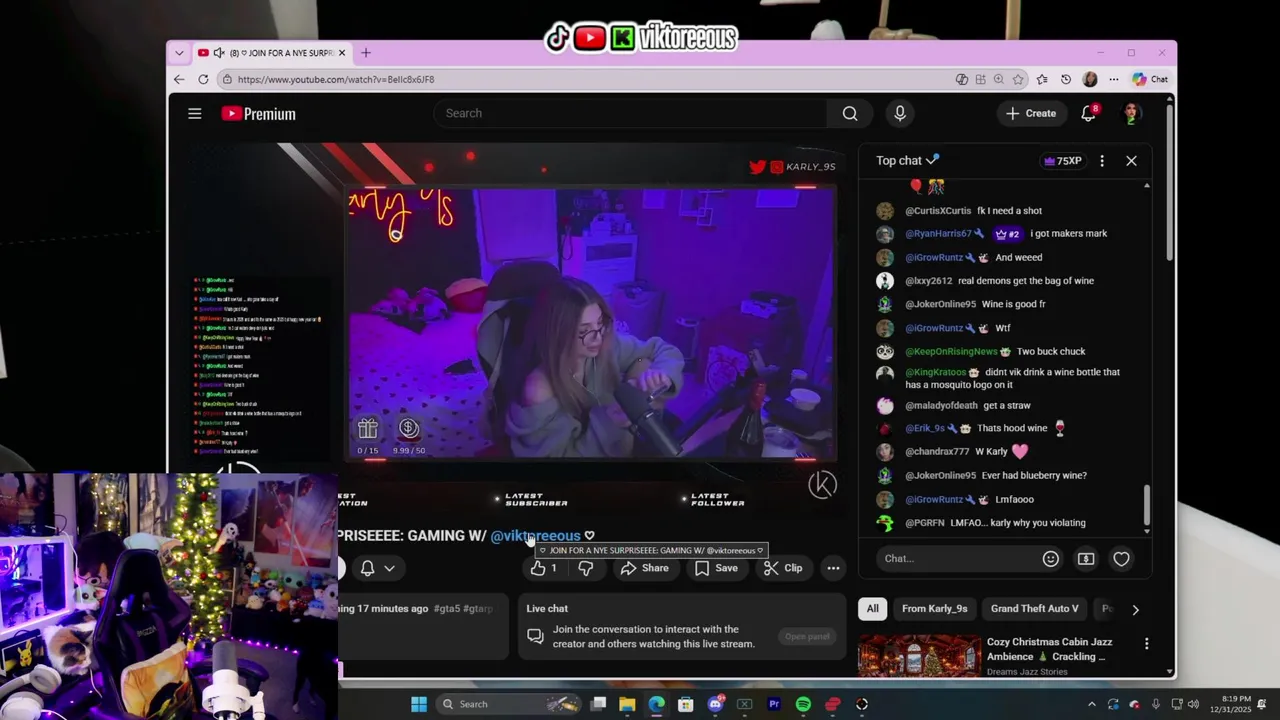Focus the YouTube search field

[x=630, y=113]
